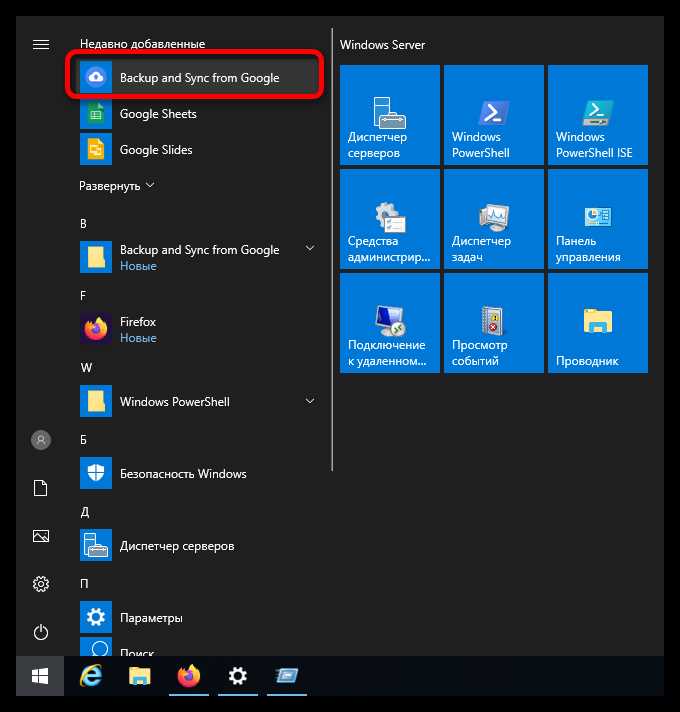Launch Google Sheets from recently added

196,114
